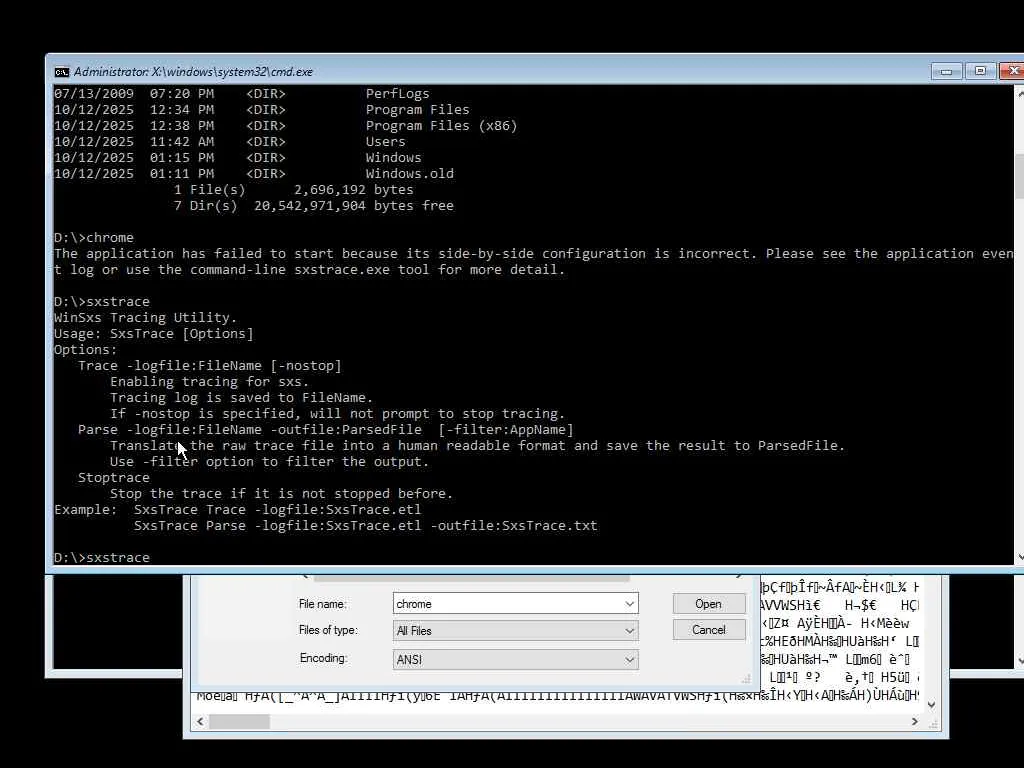Click the WinSxs Tracing Utility line
Viewport: 1024px width, 768px height.
146,317
